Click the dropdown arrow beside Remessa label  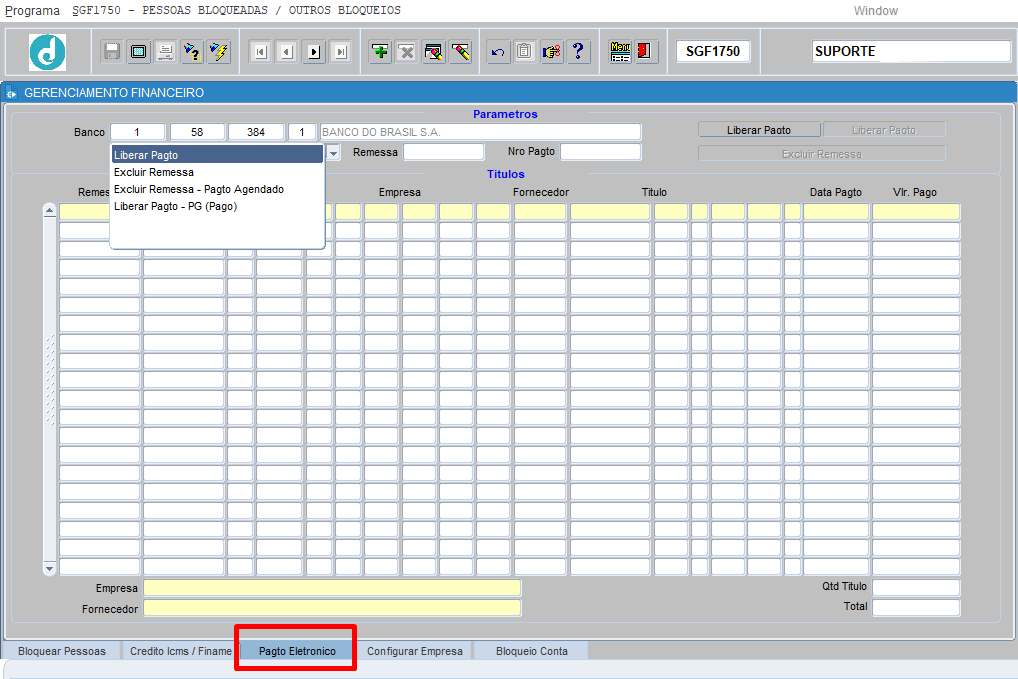point(333,153)
